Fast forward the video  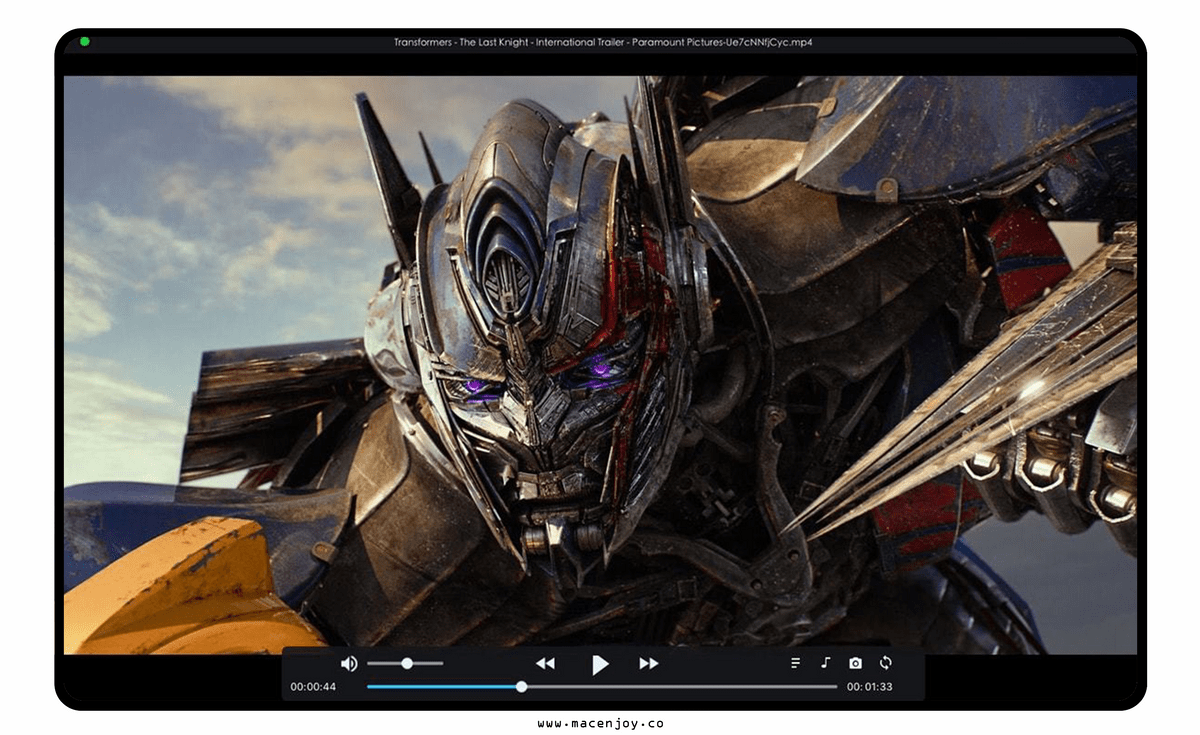pos(649,663)
